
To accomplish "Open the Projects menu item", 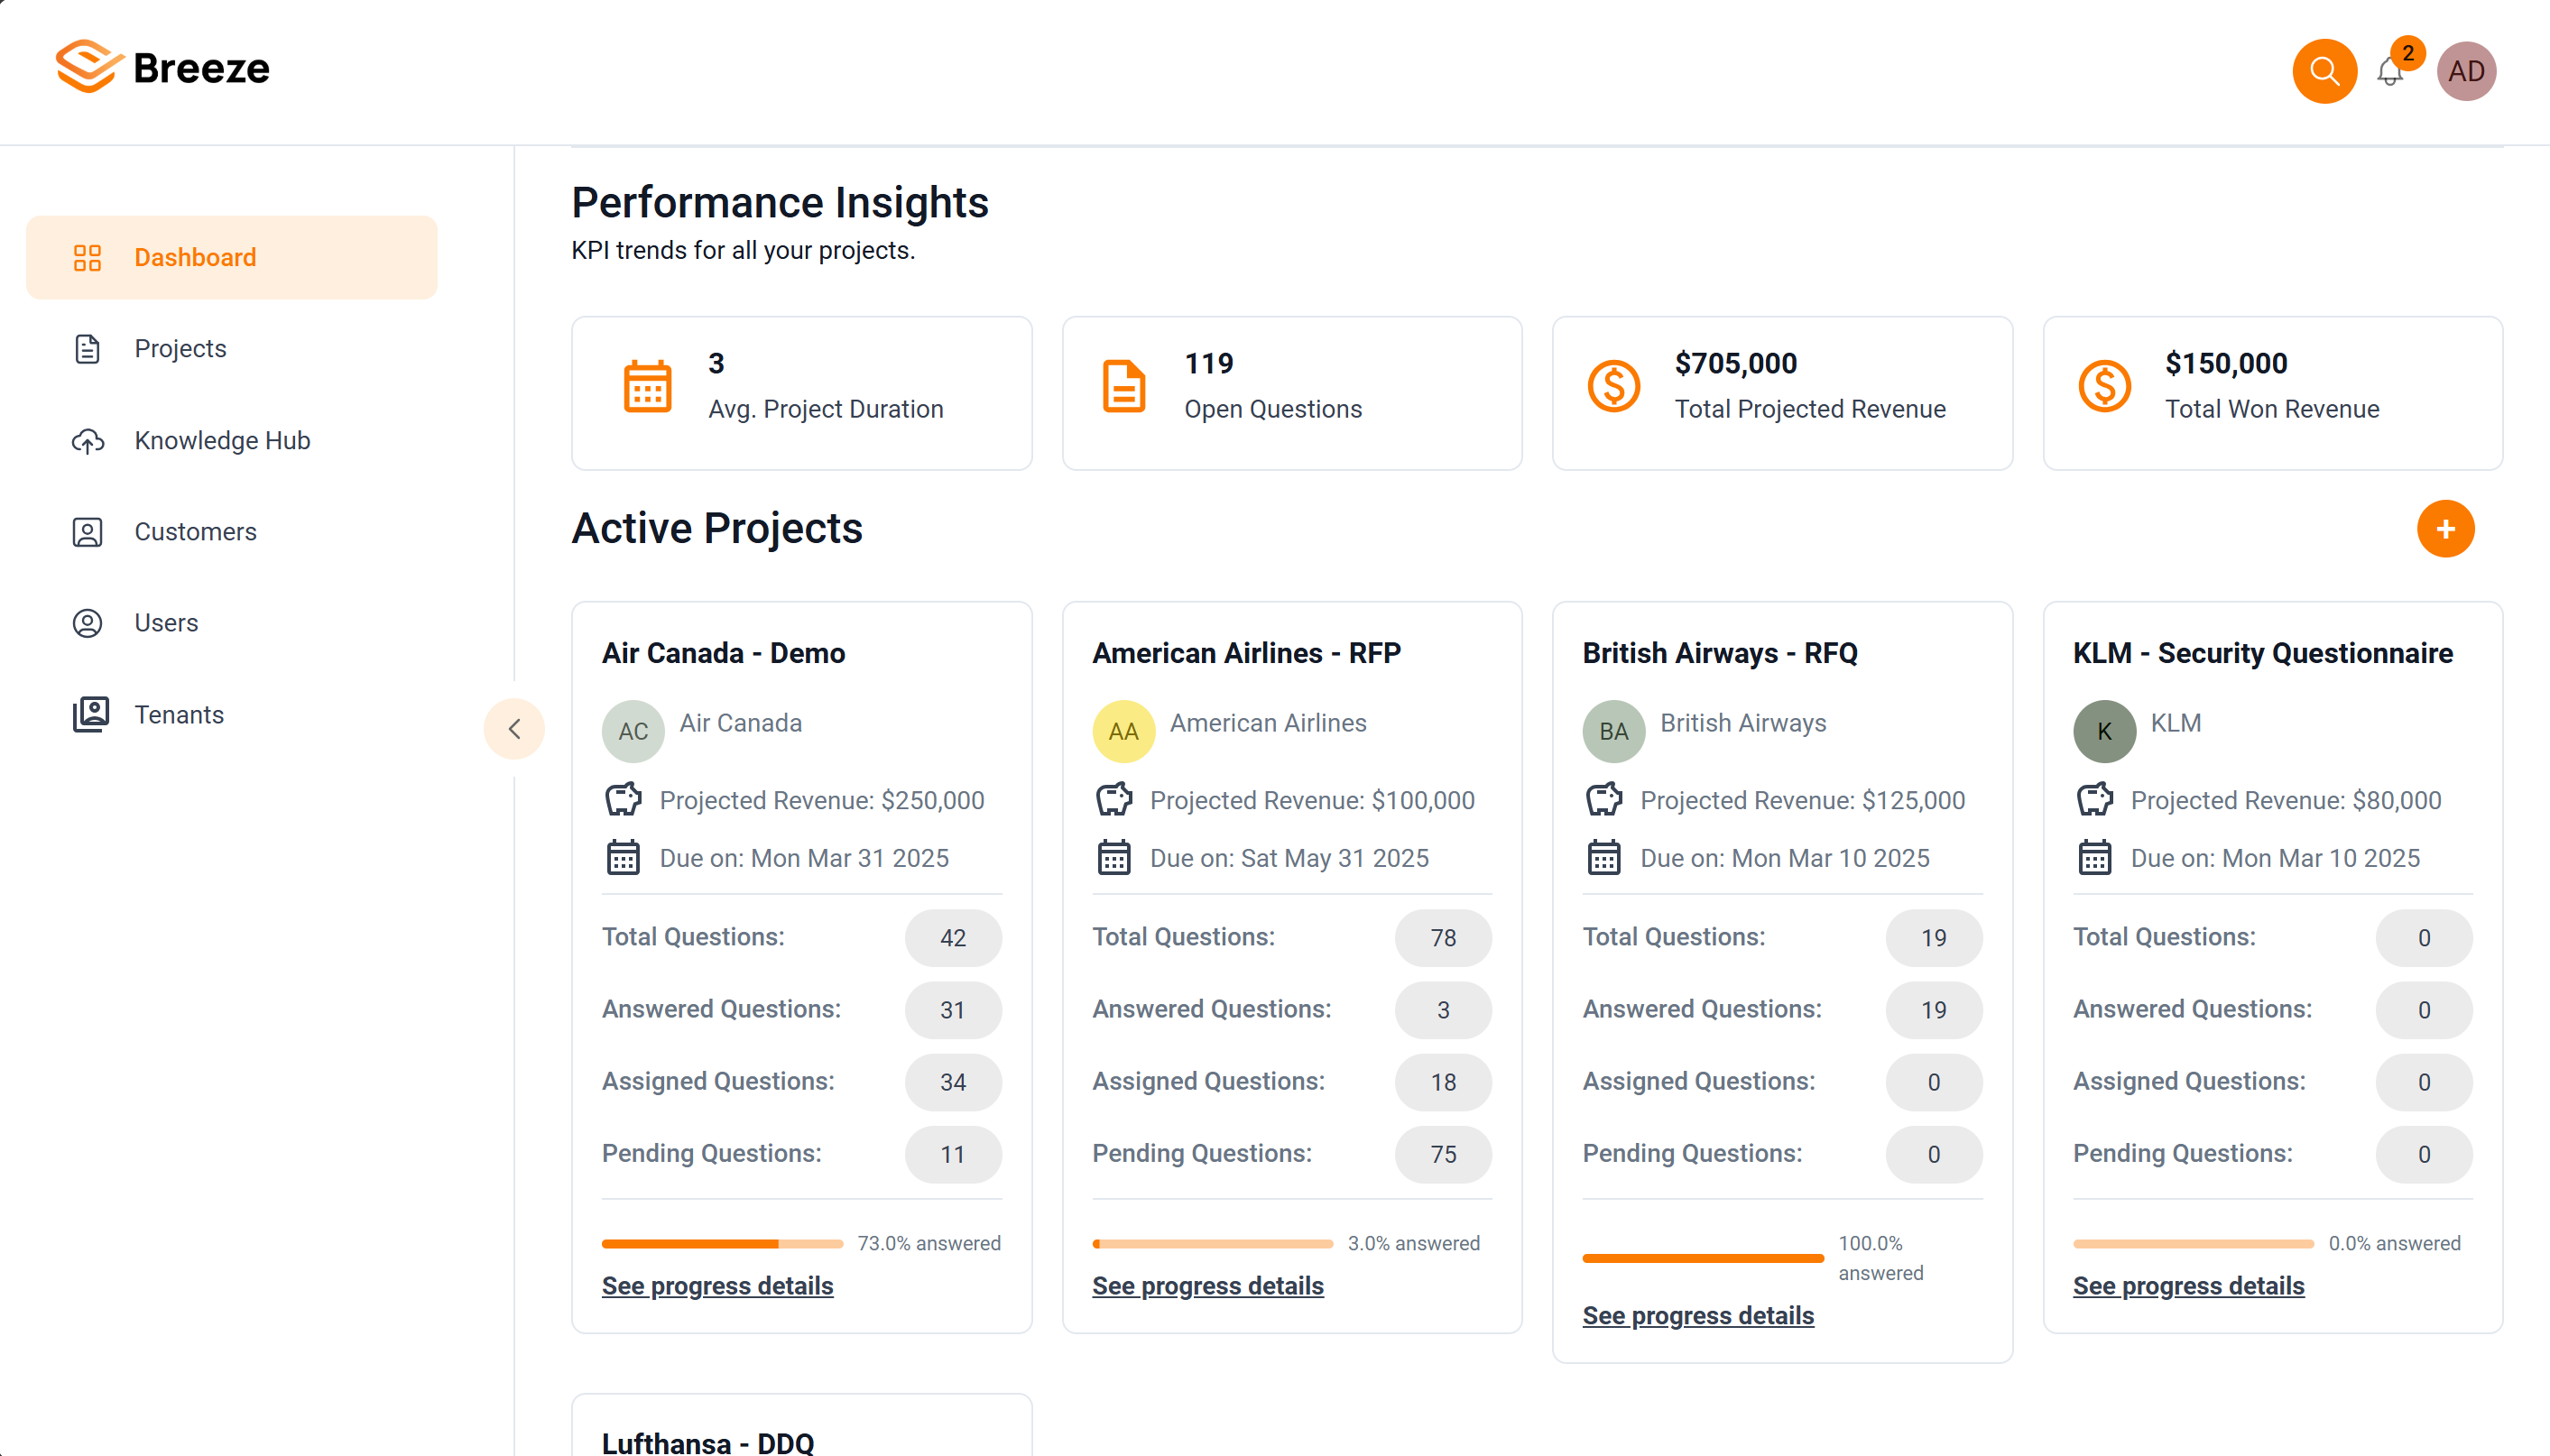I will pyautogui.click(x=180, y=349).
